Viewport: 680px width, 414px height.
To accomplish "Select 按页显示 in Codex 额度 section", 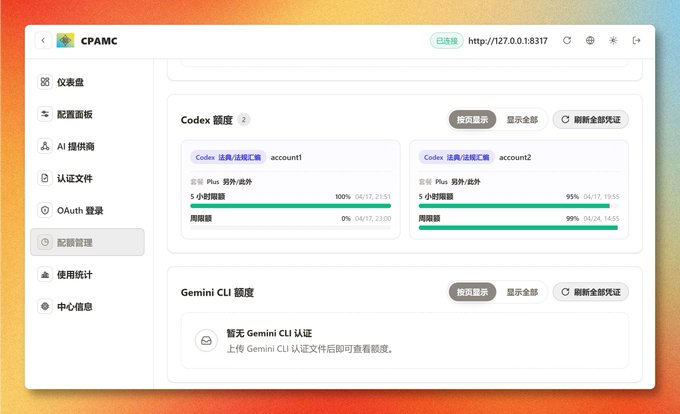I will pyautogui.click(x=472, y=120).
